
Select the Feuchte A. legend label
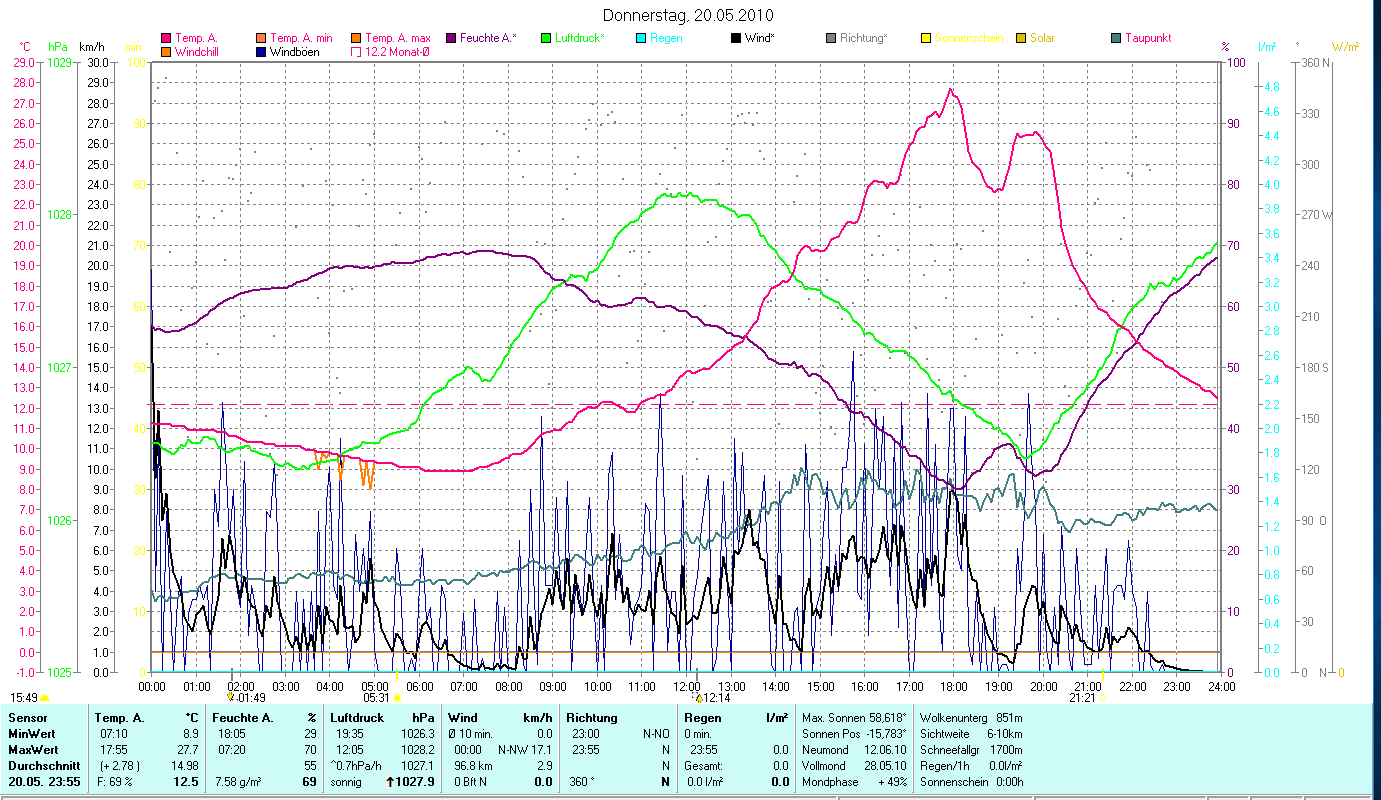click(x=488, y=38)
